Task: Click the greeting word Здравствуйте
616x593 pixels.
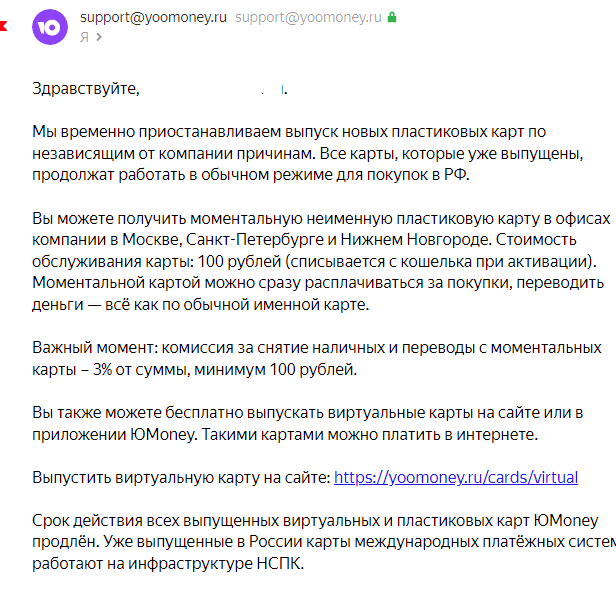Action: coord(86,88)
